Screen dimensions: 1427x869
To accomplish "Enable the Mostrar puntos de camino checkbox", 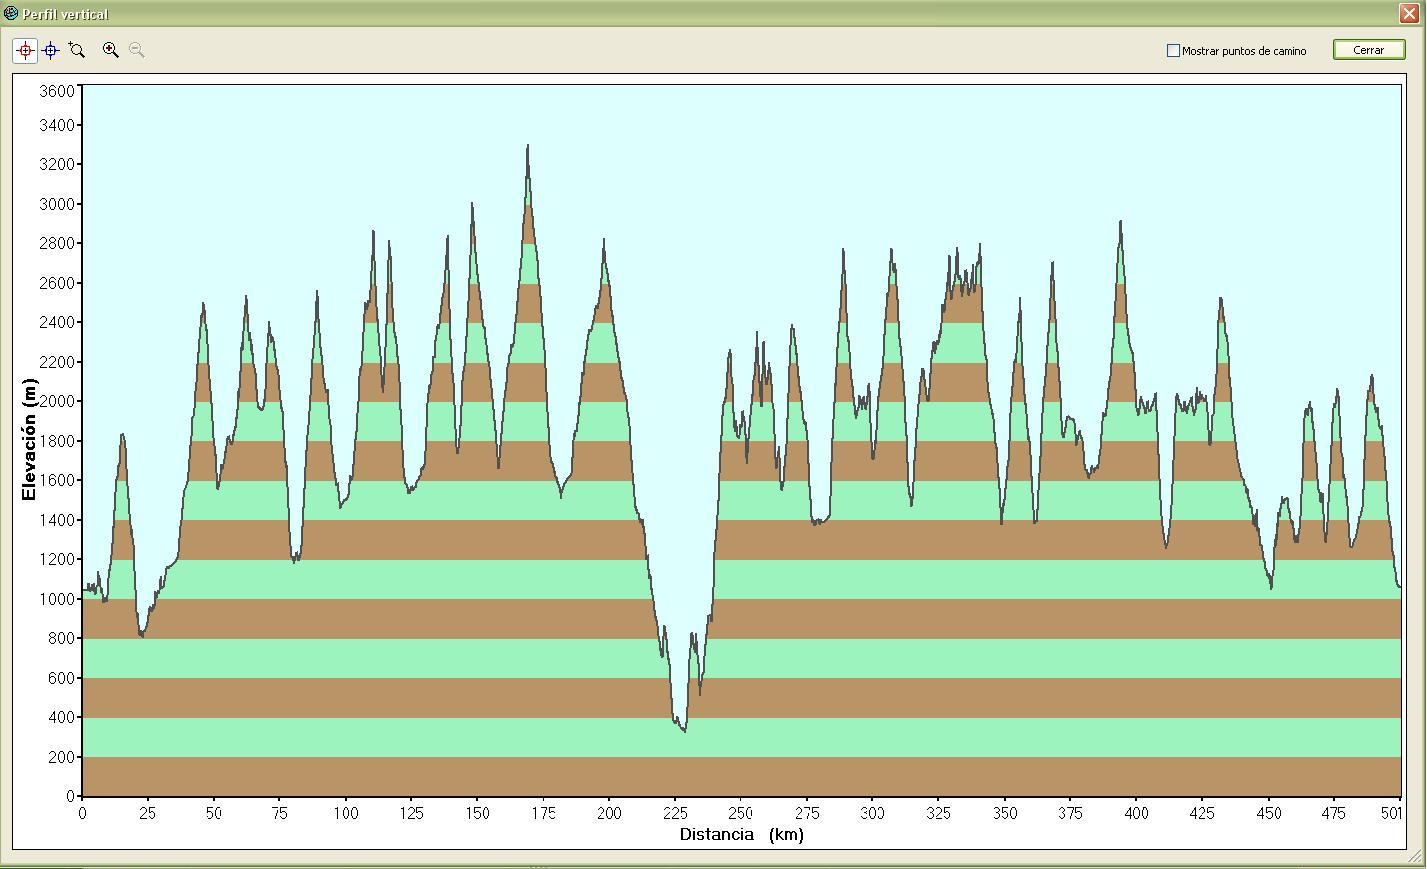I will (1173, 50).
